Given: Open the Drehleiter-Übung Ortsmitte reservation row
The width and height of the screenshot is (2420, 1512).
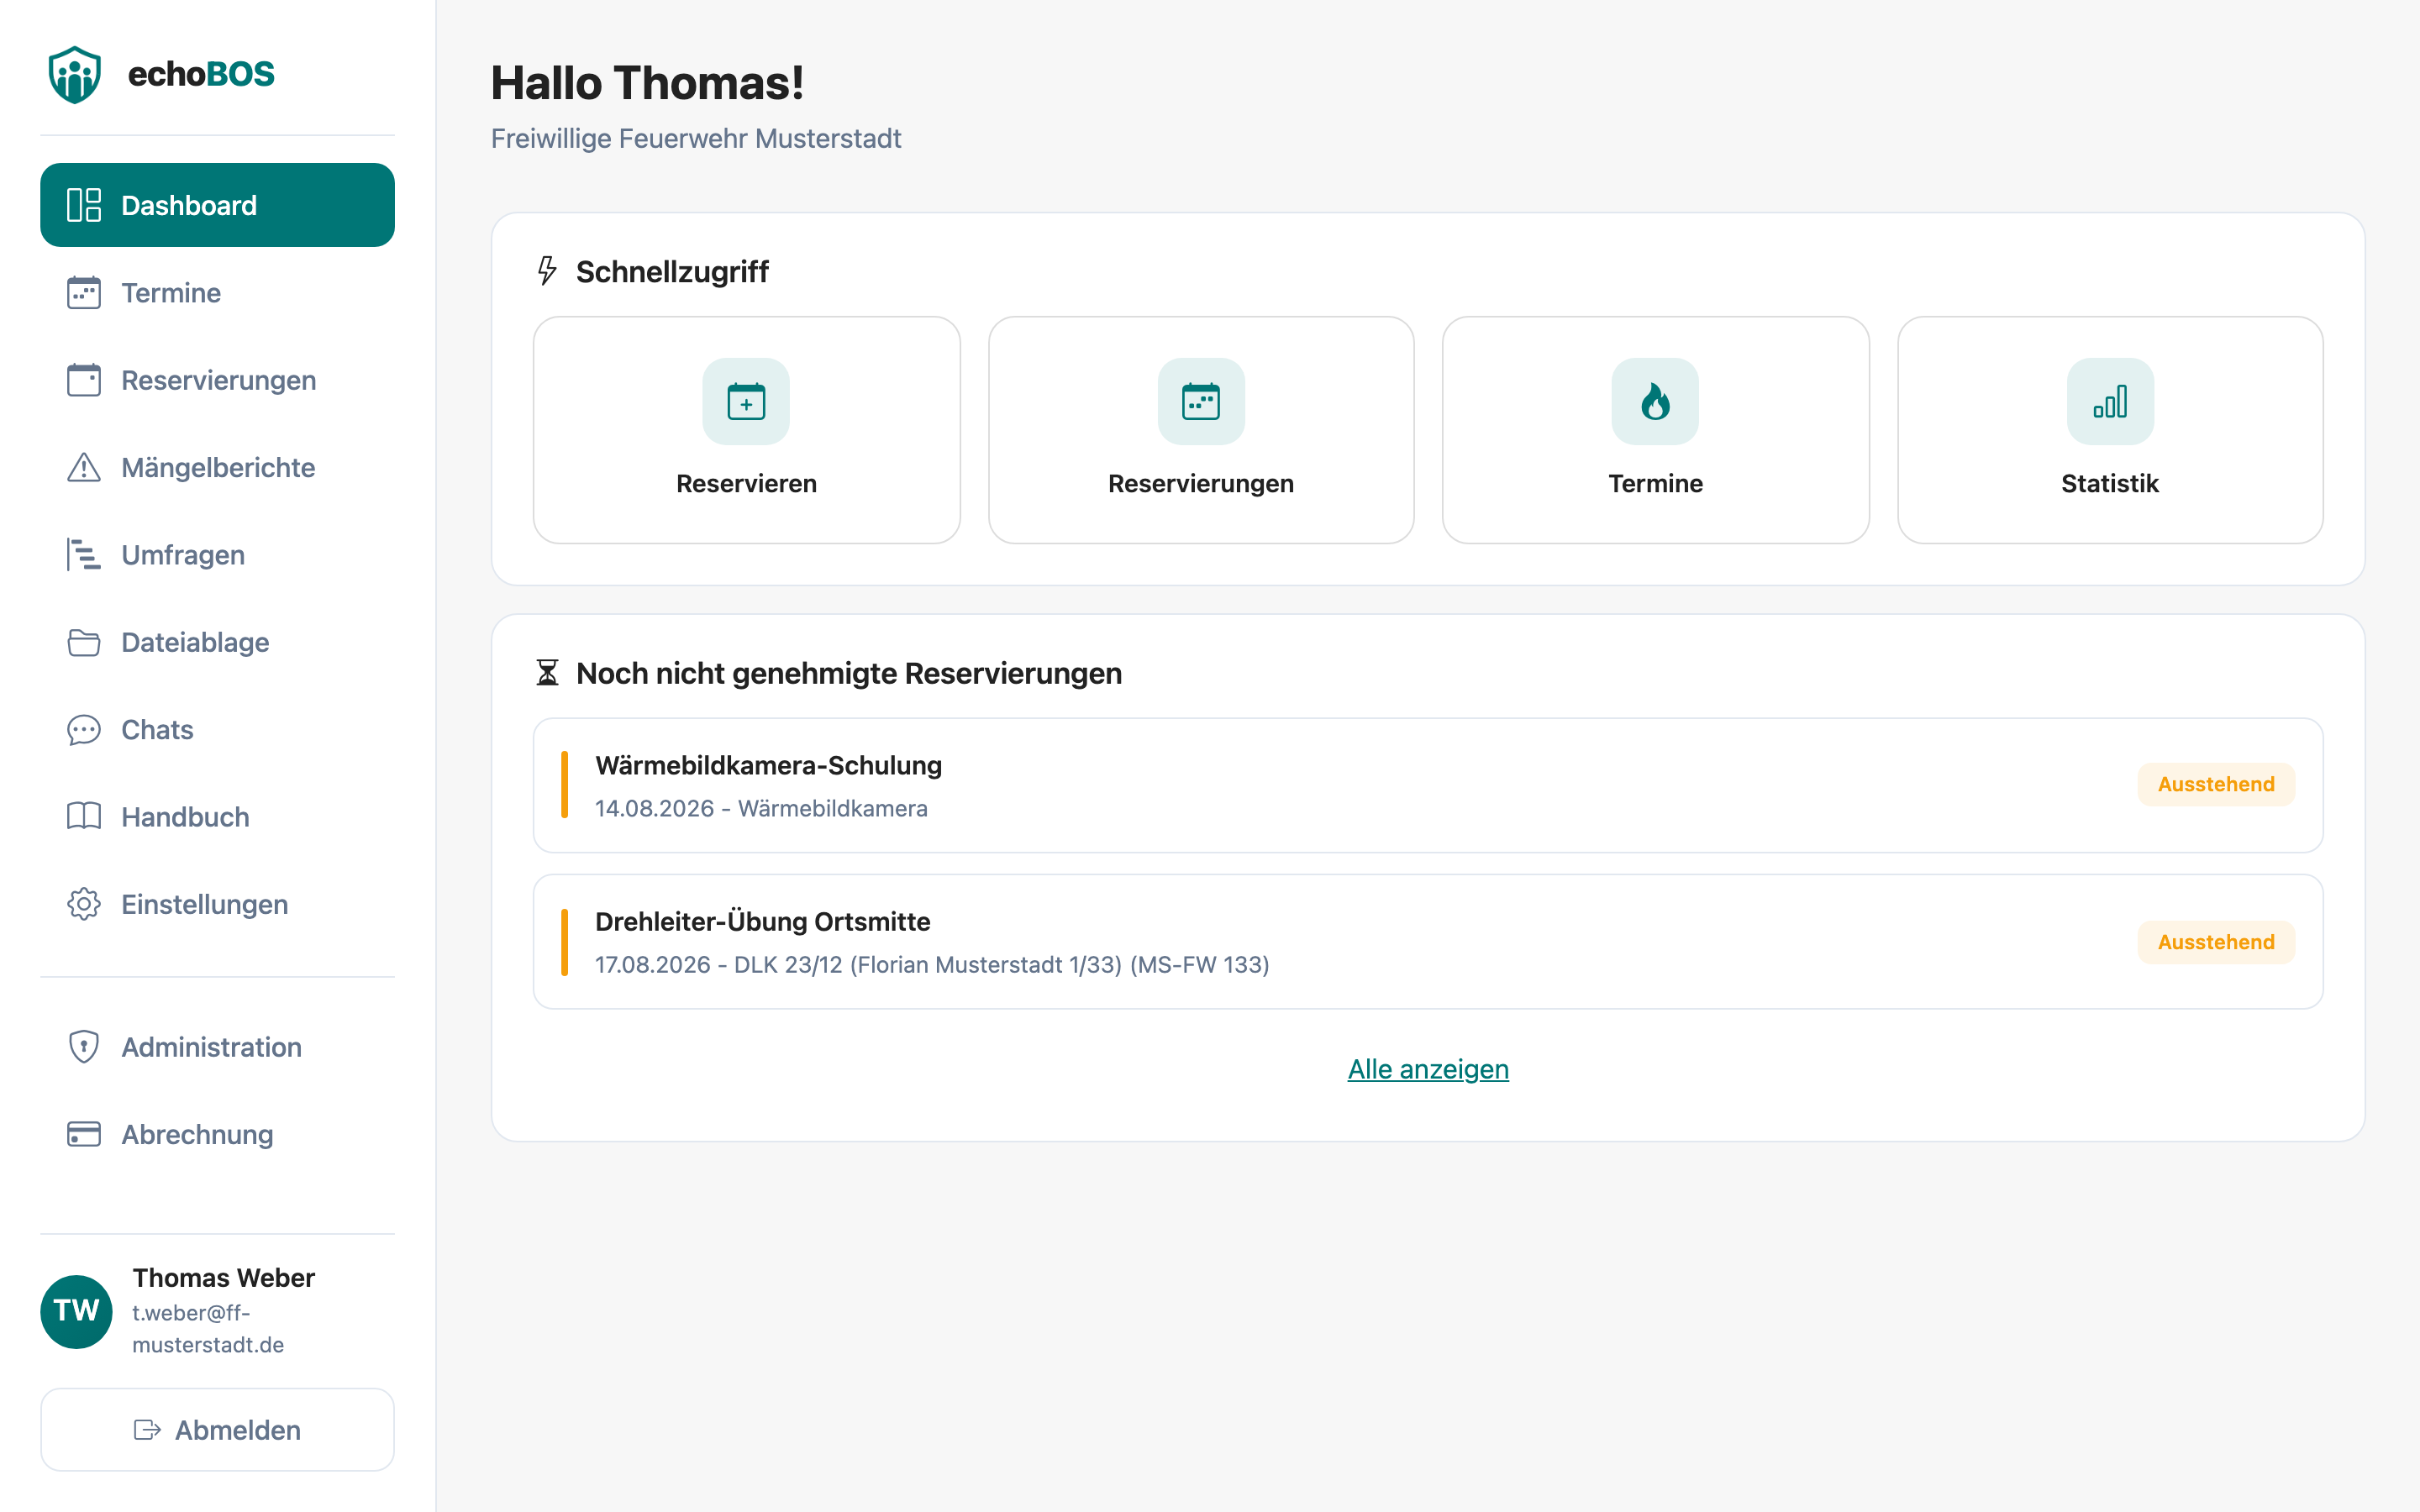Looking at the screenshot, I should pos(1428,942).
